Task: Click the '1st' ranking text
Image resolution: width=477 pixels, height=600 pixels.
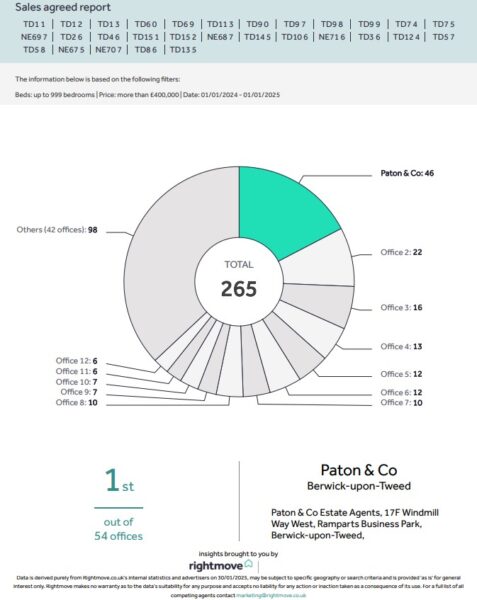Action: [x=119, y=480]
